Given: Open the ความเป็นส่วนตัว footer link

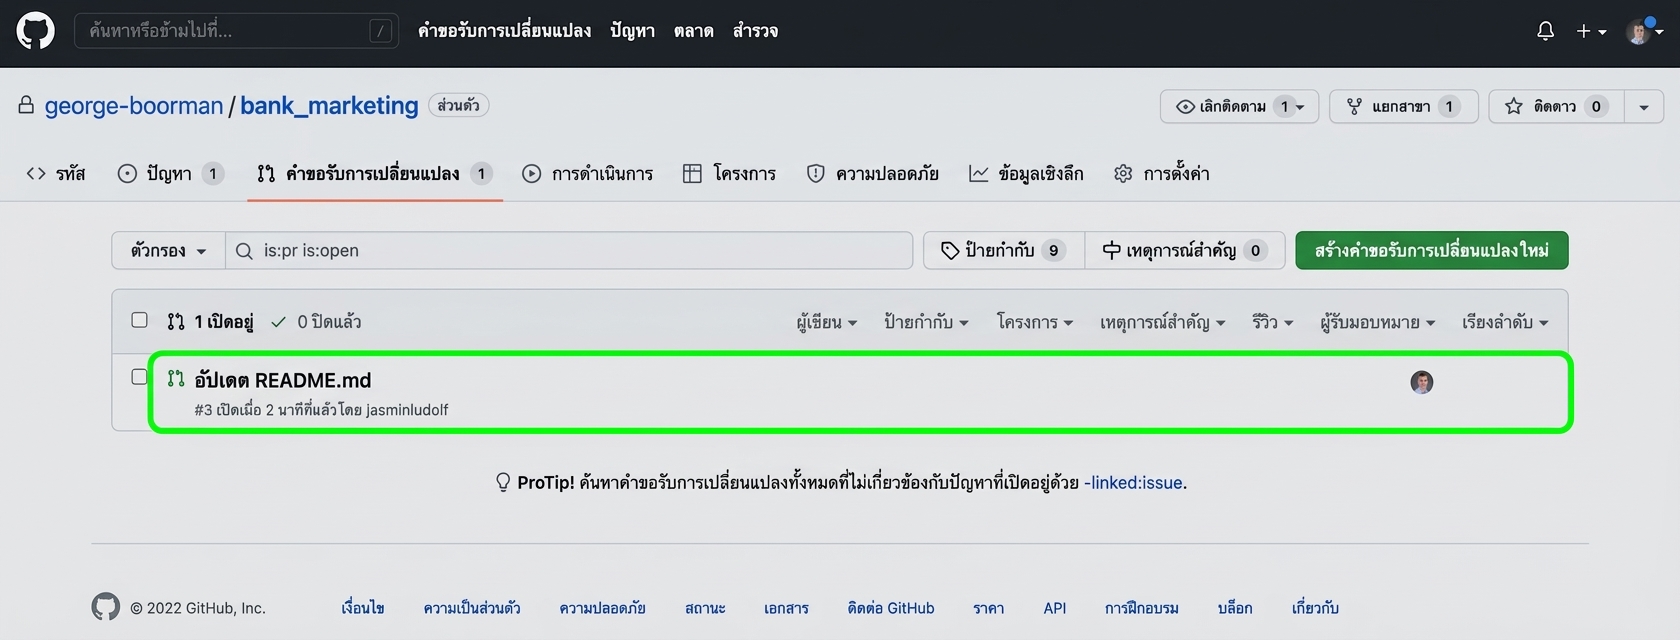Looking at the screenshot, I should pos(472,608).
